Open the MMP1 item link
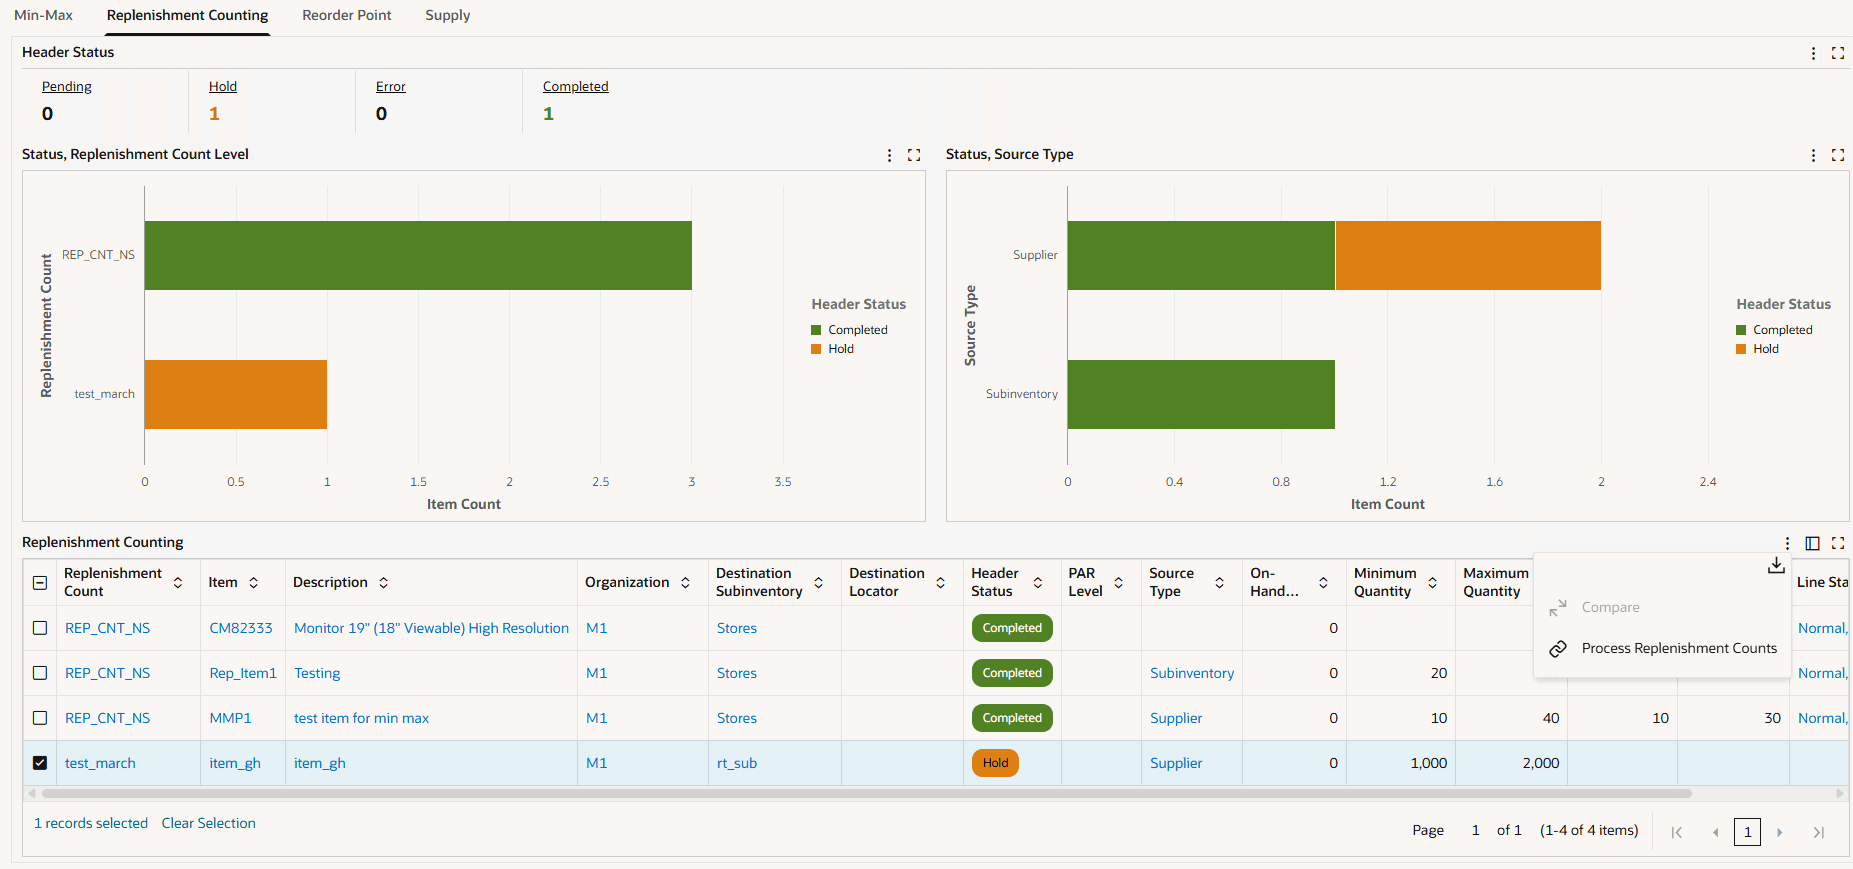The image size is (1853, 869). tap(231, 718)
